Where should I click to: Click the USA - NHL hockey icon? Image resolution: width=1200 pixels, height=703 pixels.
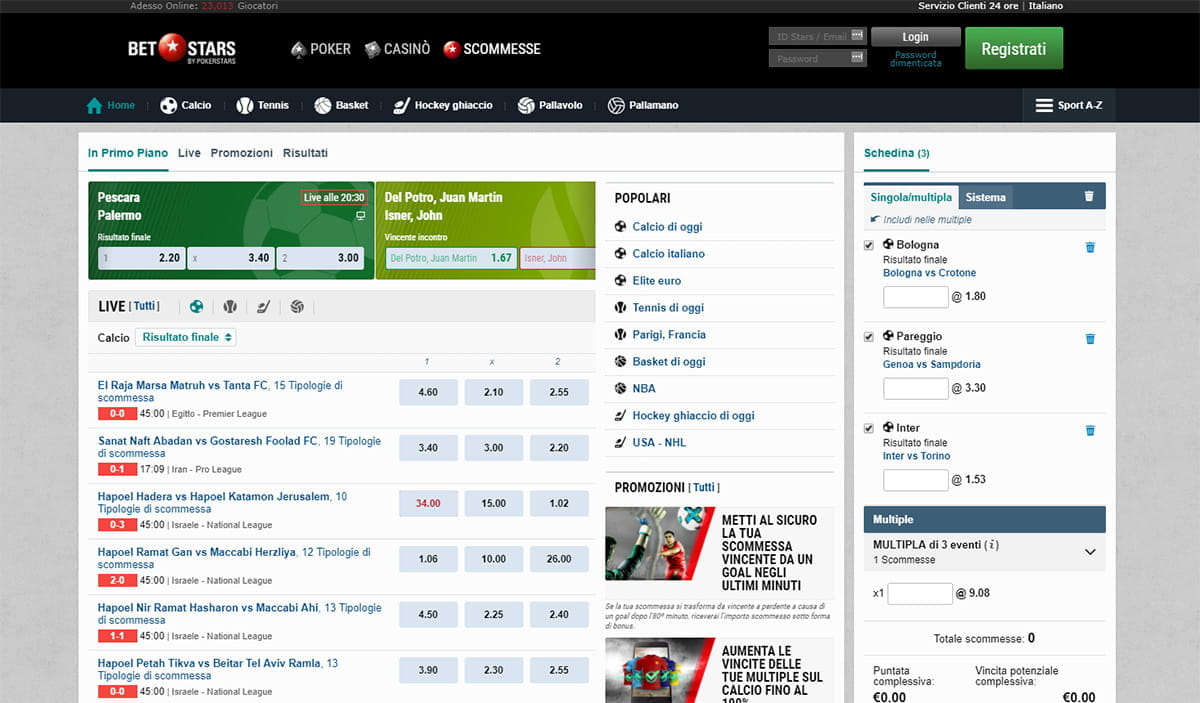click(620, 443)
